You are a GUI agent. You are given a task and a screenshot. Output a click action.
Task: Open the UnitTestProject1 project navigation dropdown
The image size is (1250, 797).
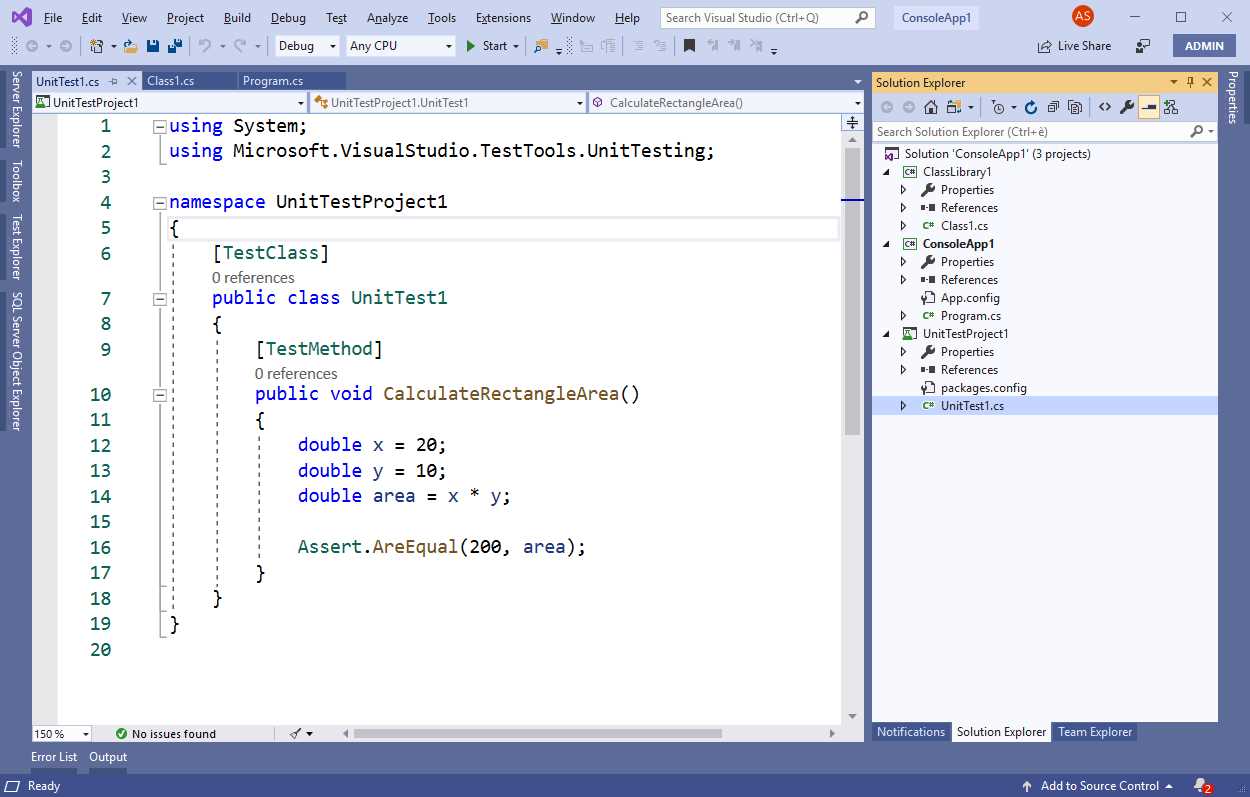pos(301,102)
